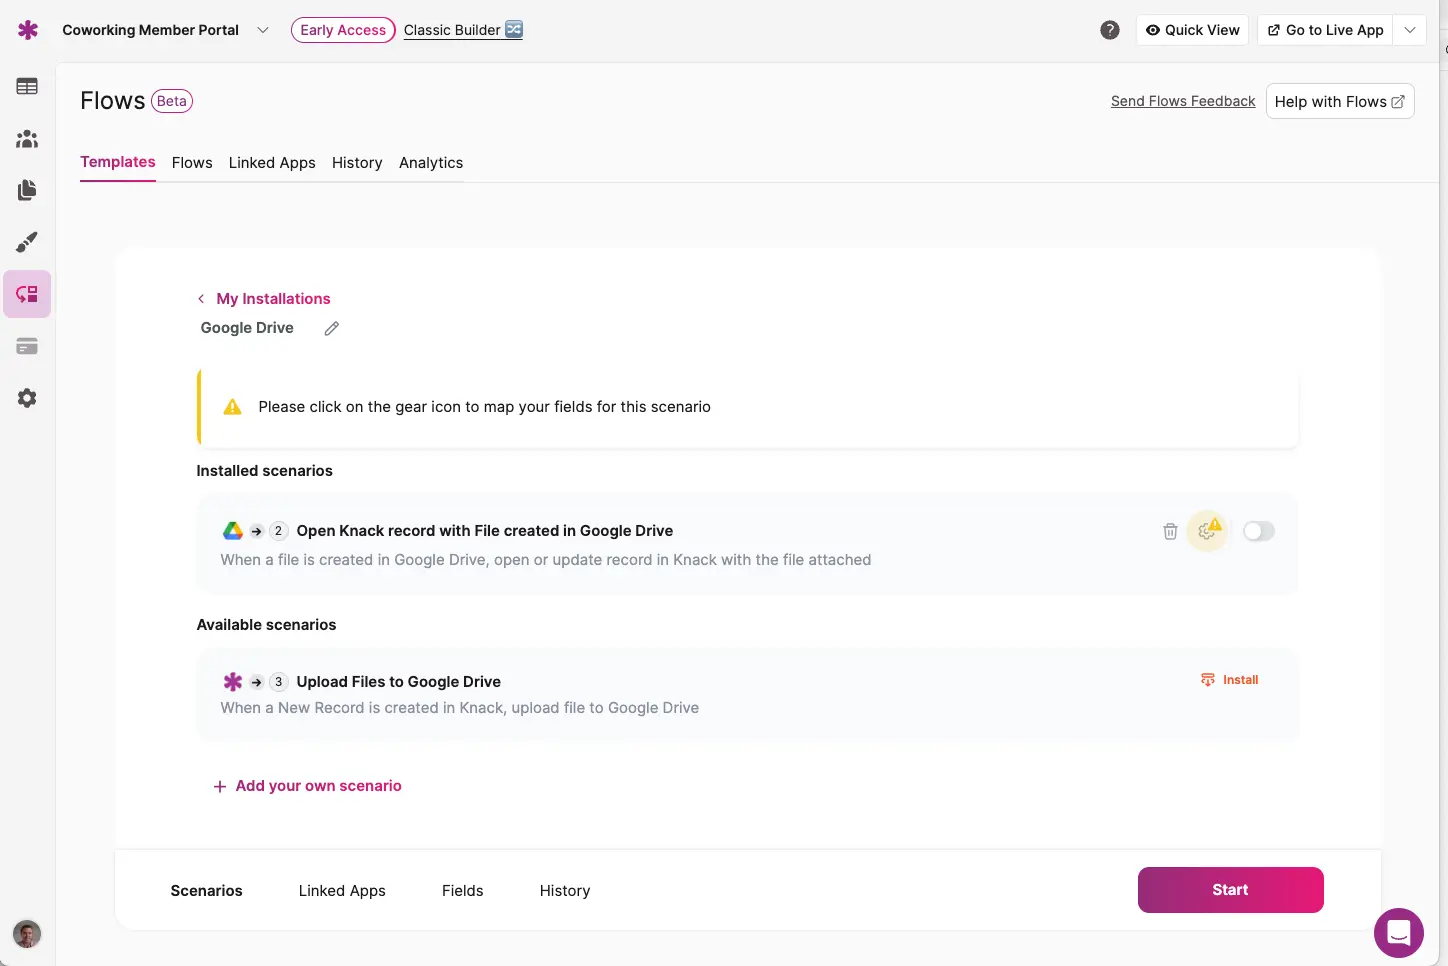Install the Upload Files to Google Drive scenario
The width and height of the screenshot is (1448, 966).
tap(1230, 680)
